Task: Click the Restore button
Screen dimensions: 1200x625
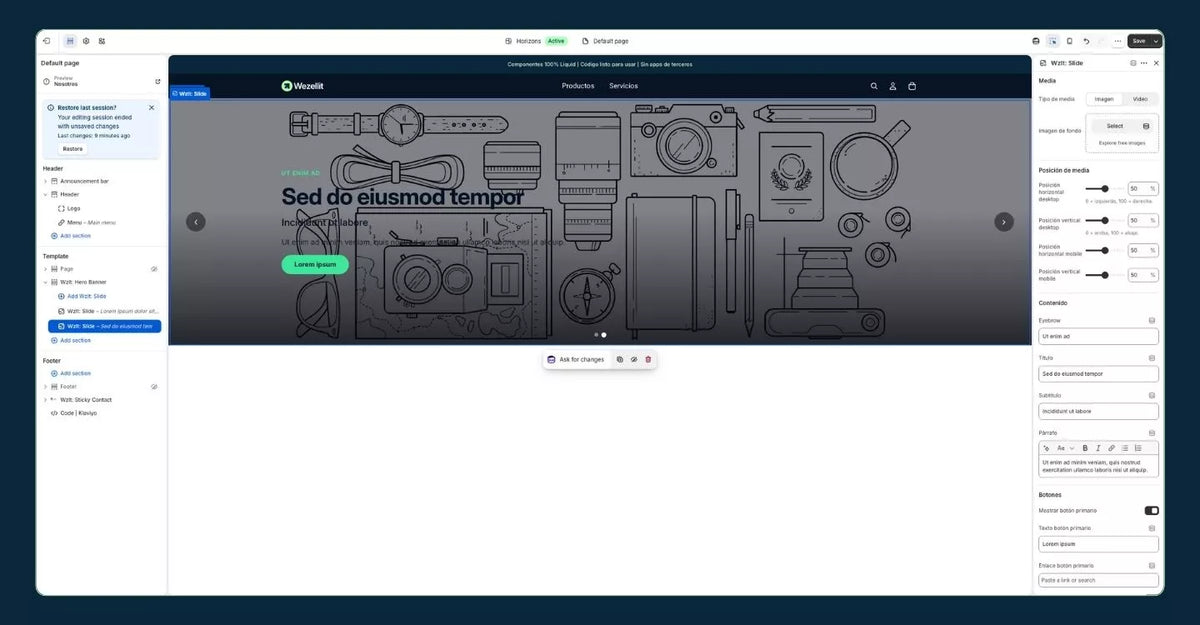Action: click(73, 148)
